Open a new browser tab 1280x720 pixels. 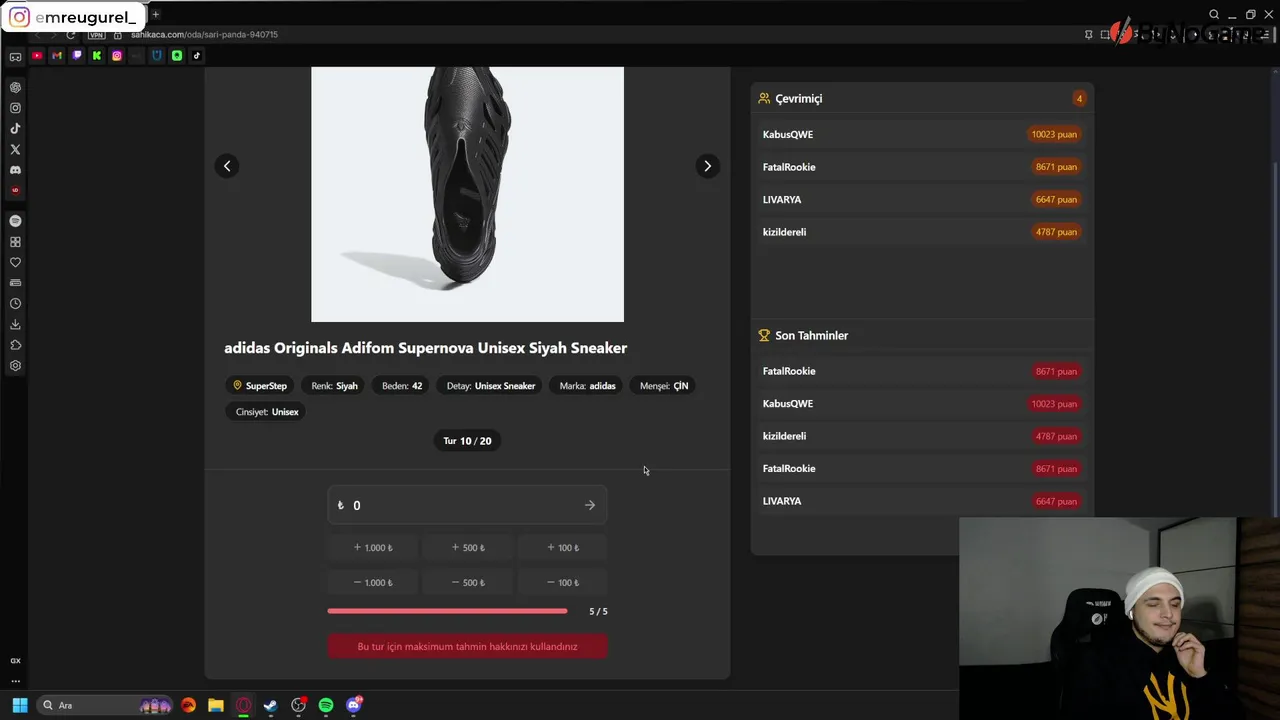[155, 14]
